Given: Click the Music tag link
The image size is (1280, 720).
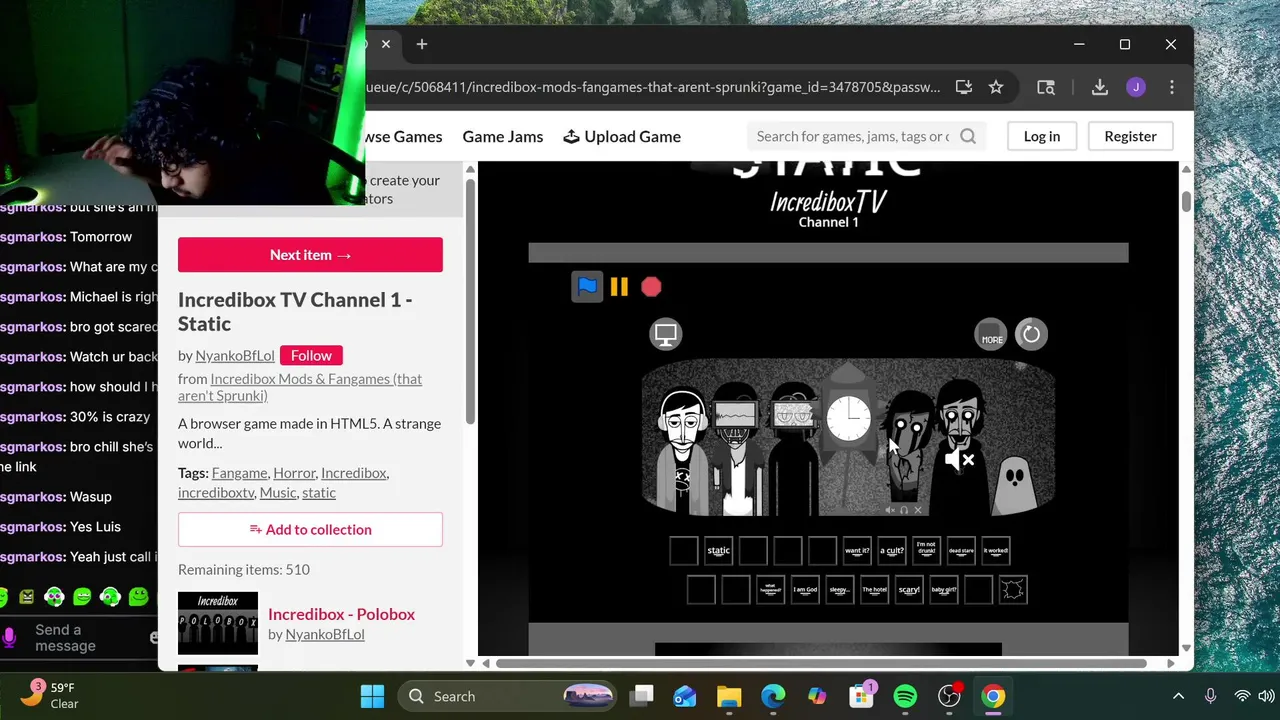Looking at the screenshot, I should click(x=278, y=492).
